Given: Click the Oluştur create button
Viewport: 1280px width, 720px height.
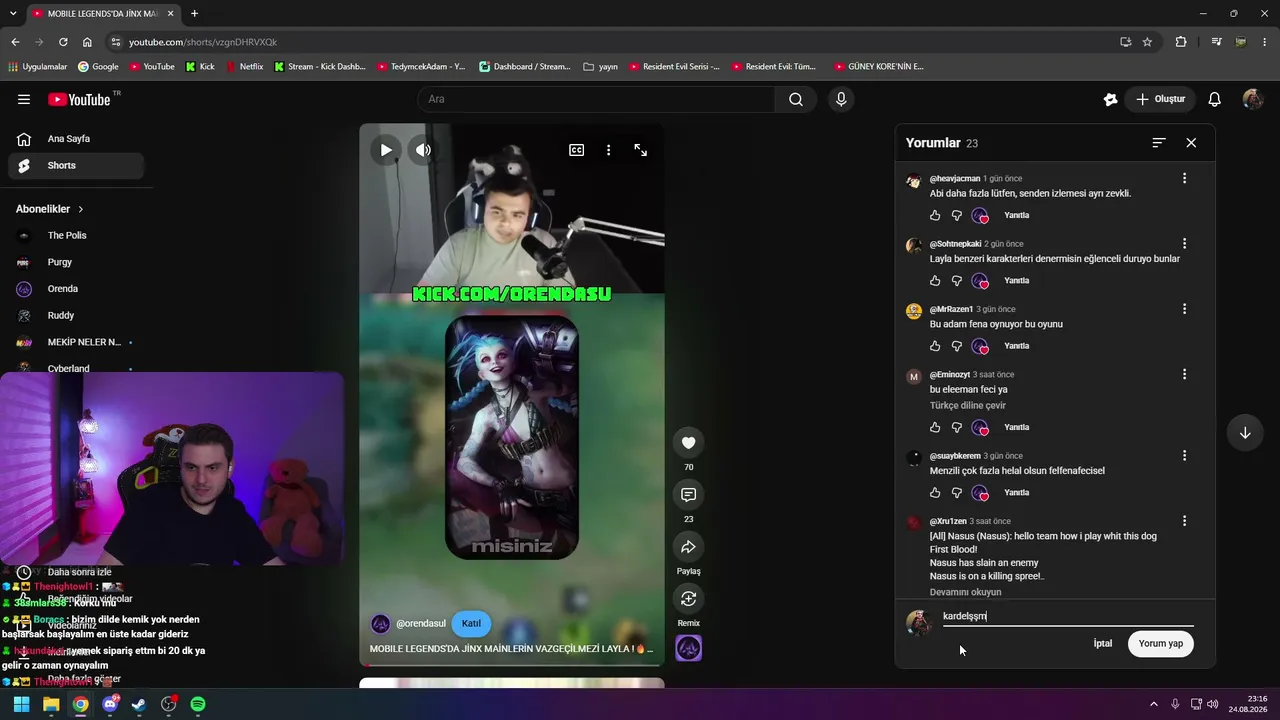Looking at the screenshot, I should point(1160,99).
